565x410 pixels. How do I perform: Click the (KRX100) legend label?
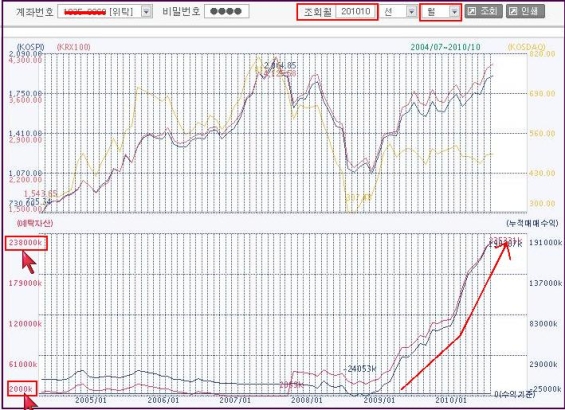pos(74,47)
